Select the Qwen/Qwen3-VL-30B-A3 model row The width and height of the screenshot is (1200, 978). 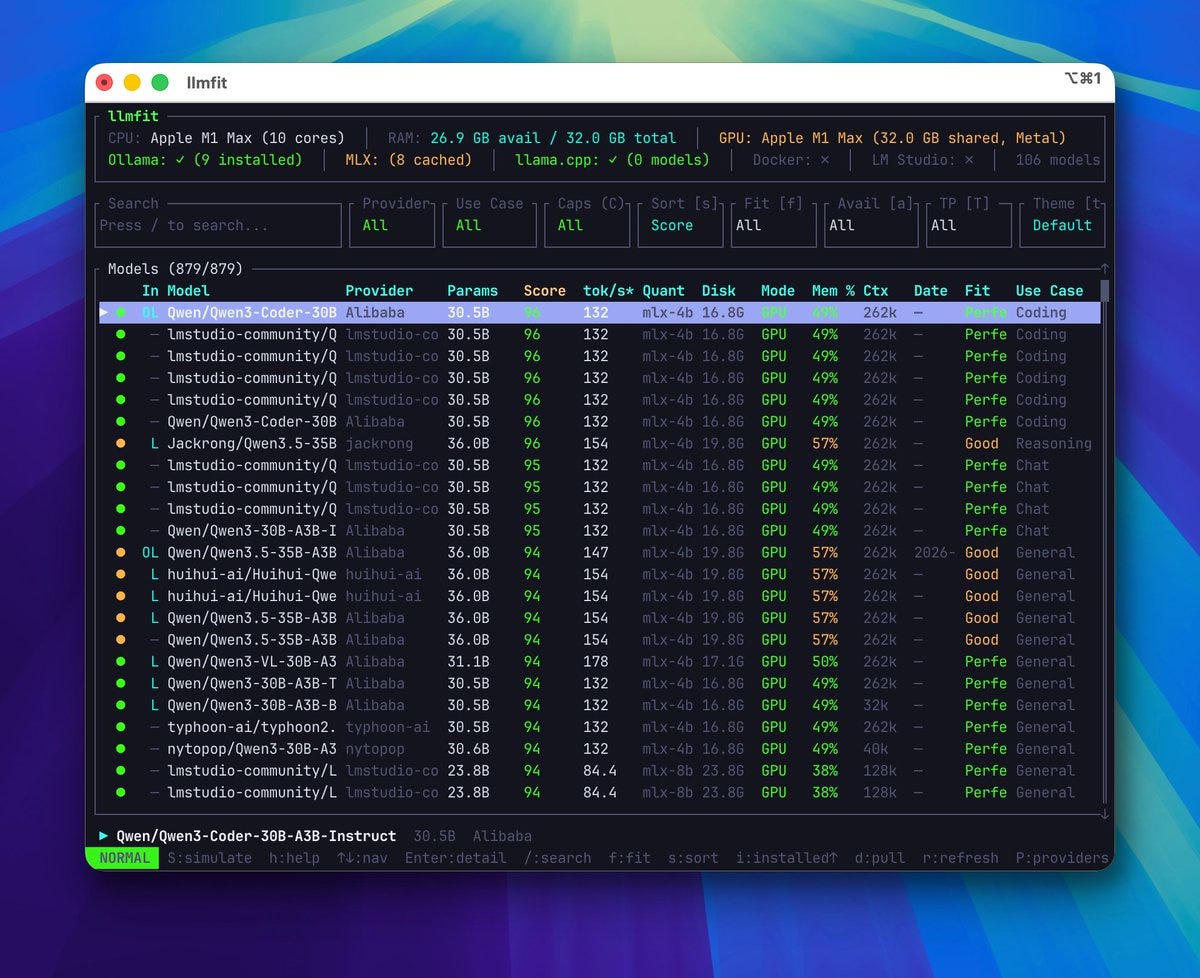[x=600, y=662]
